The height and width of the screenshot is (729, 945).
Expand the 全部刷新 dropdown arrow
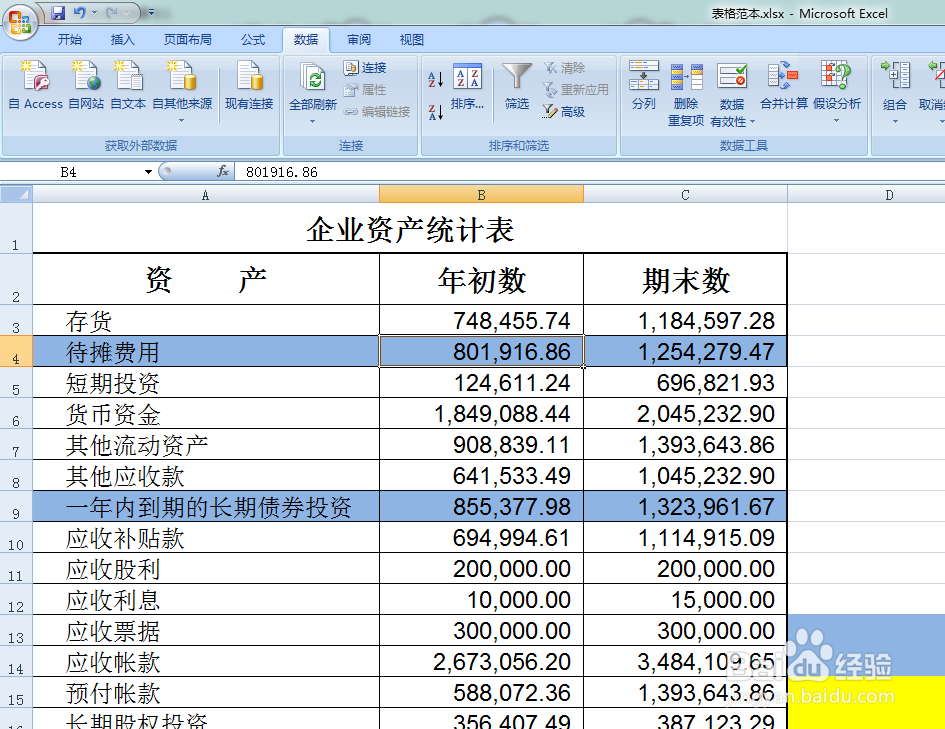312,121
